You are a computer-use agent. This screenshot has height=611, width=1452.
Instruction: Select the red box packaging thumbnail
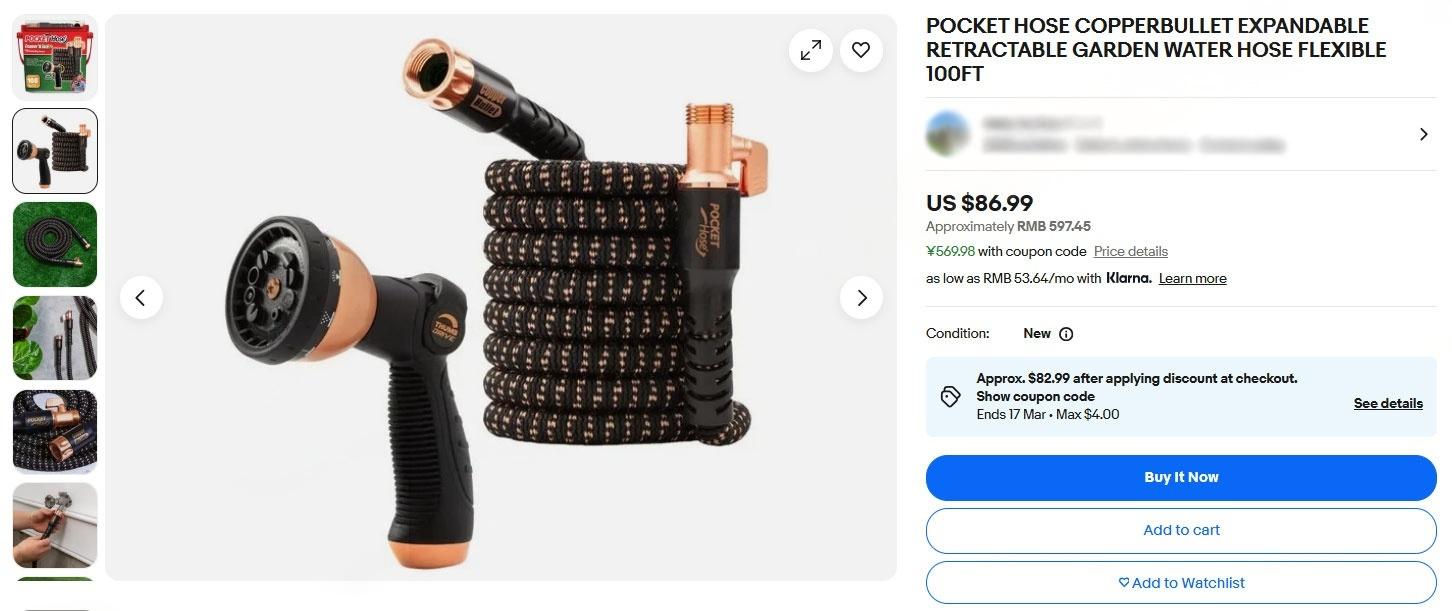tap(55, 57)
